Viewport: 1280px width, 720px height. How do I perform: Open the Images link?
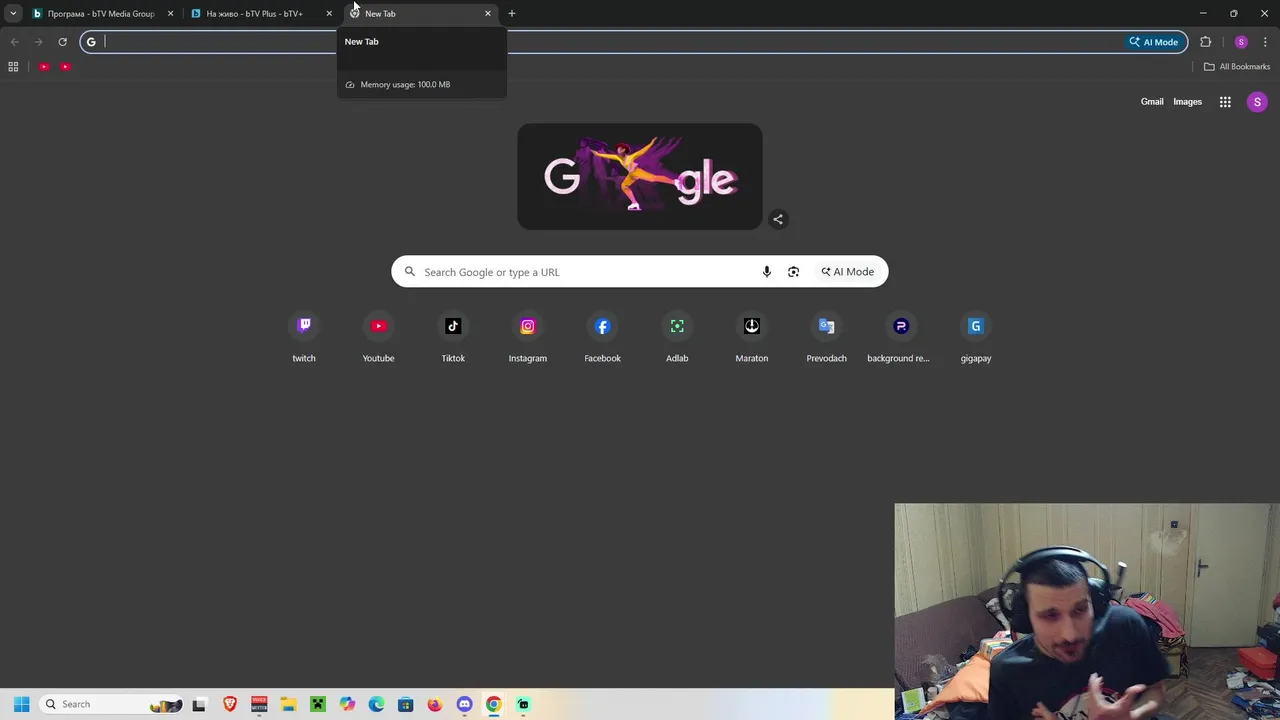[x=1187, y=102]
